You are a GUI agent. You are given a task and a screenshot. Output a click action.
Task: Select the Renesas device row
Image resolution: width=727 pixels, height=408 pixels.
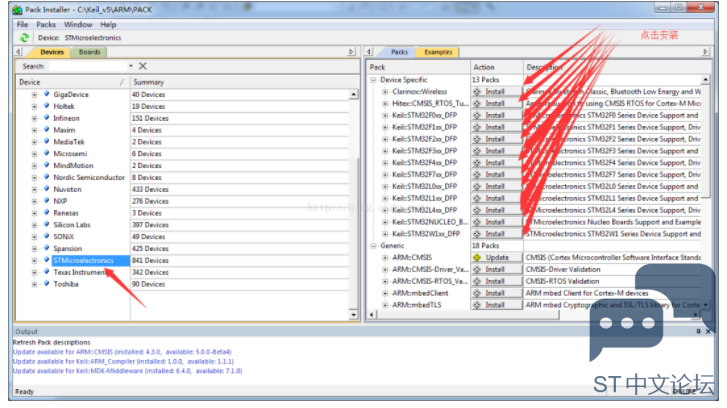pos(182,213)
